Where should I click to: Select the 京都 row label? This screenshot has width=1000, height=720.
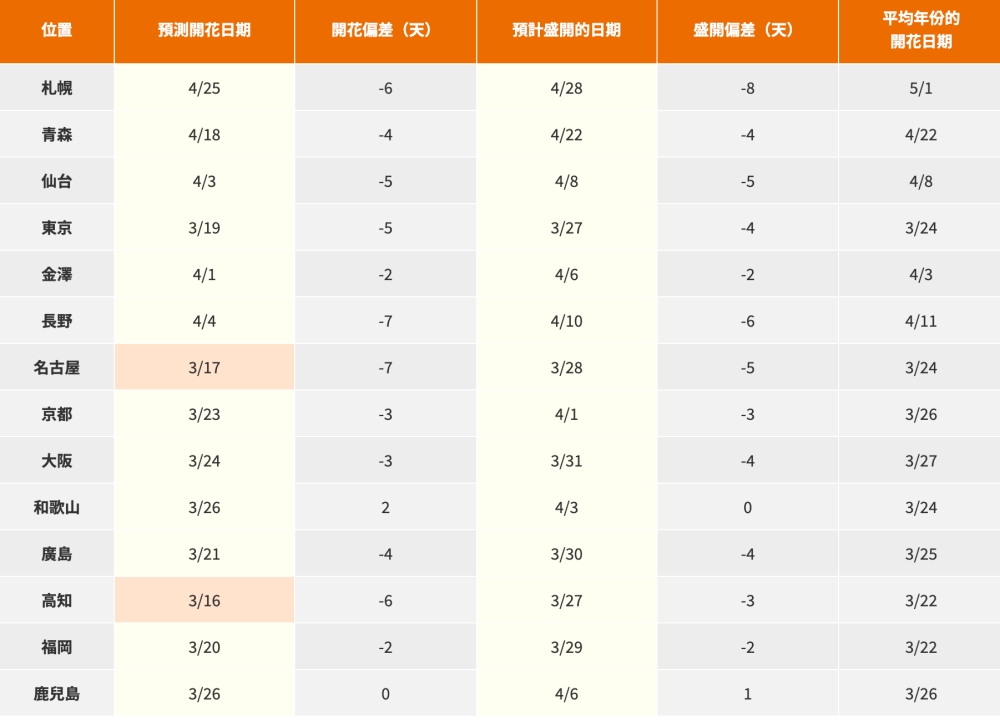click(57, 414)
